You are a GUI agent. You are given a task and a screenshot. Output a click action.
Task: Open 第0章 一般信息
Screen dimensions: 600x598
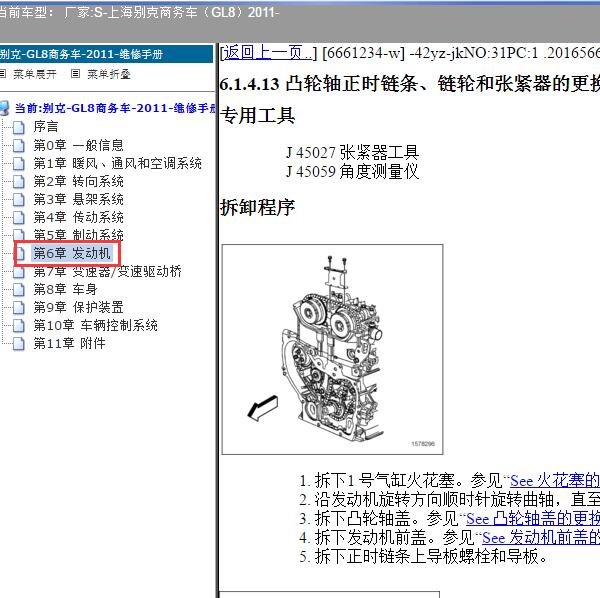pos(78,145)
